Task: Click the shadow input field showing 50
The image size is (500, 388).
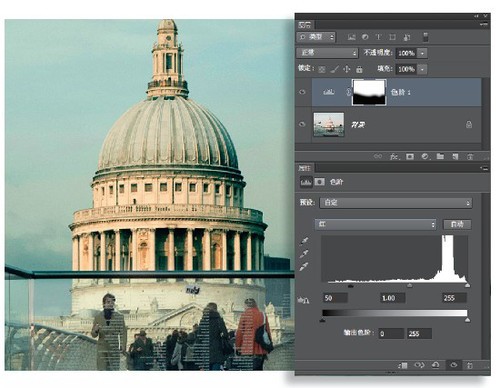Action: pos(335,298)
